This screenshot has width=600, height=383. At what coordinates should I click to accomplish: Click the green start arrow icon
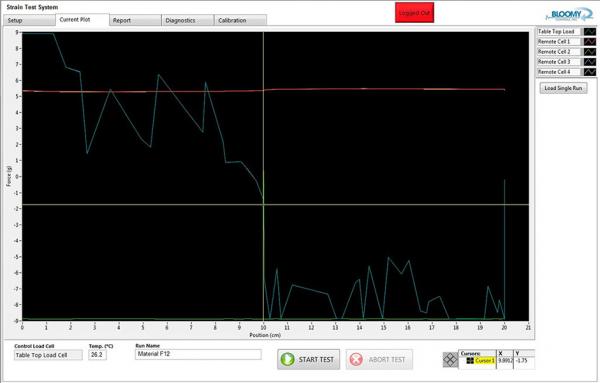[287, 359]
